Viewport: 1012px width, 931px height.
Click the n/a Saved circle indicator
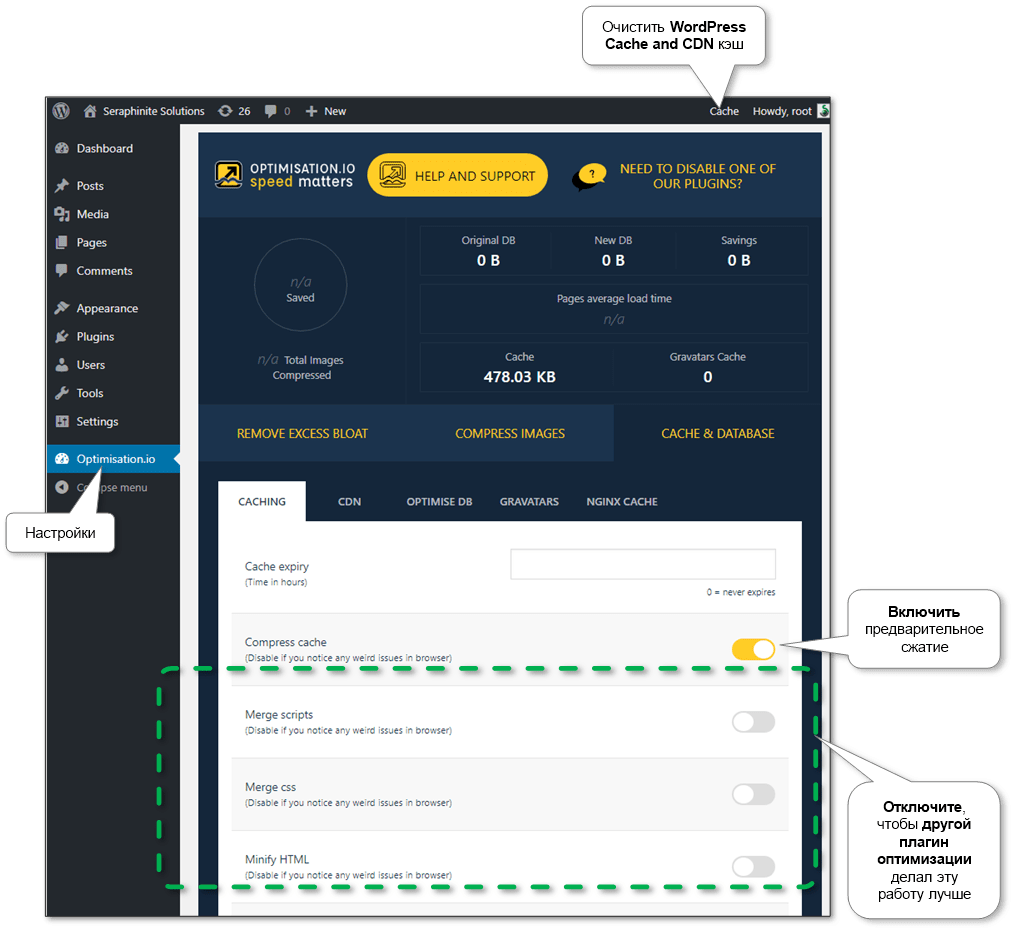pyautogui.click(x=301, y=285)
